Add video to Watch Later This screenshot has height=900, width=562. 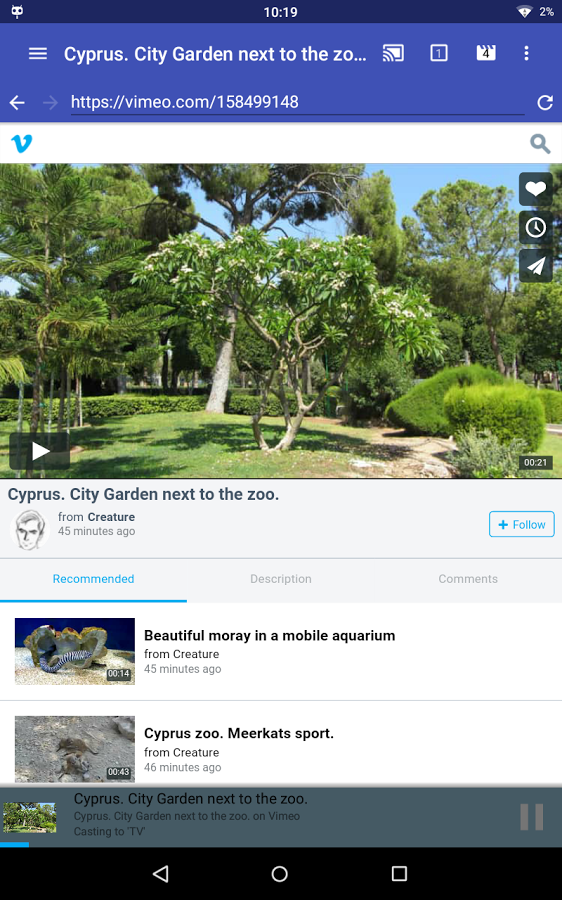(536, 227)
